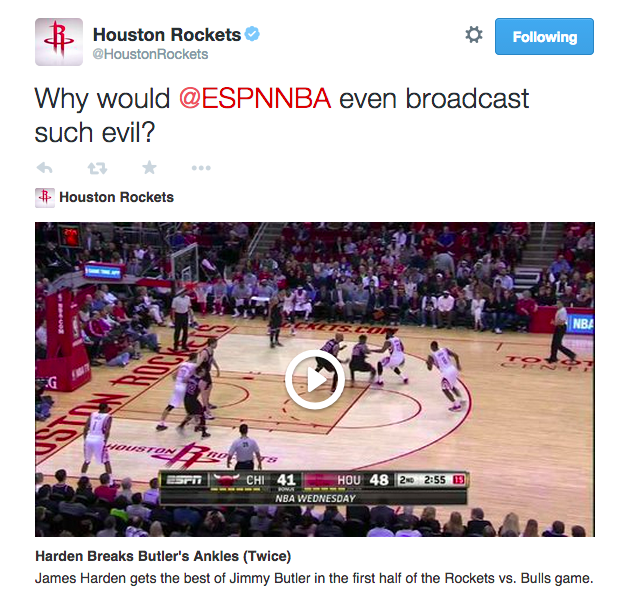The width and height of the screenshot is (624, 595).
Task: Click the small Rockets logo above video
Action: tap(45, 197)
